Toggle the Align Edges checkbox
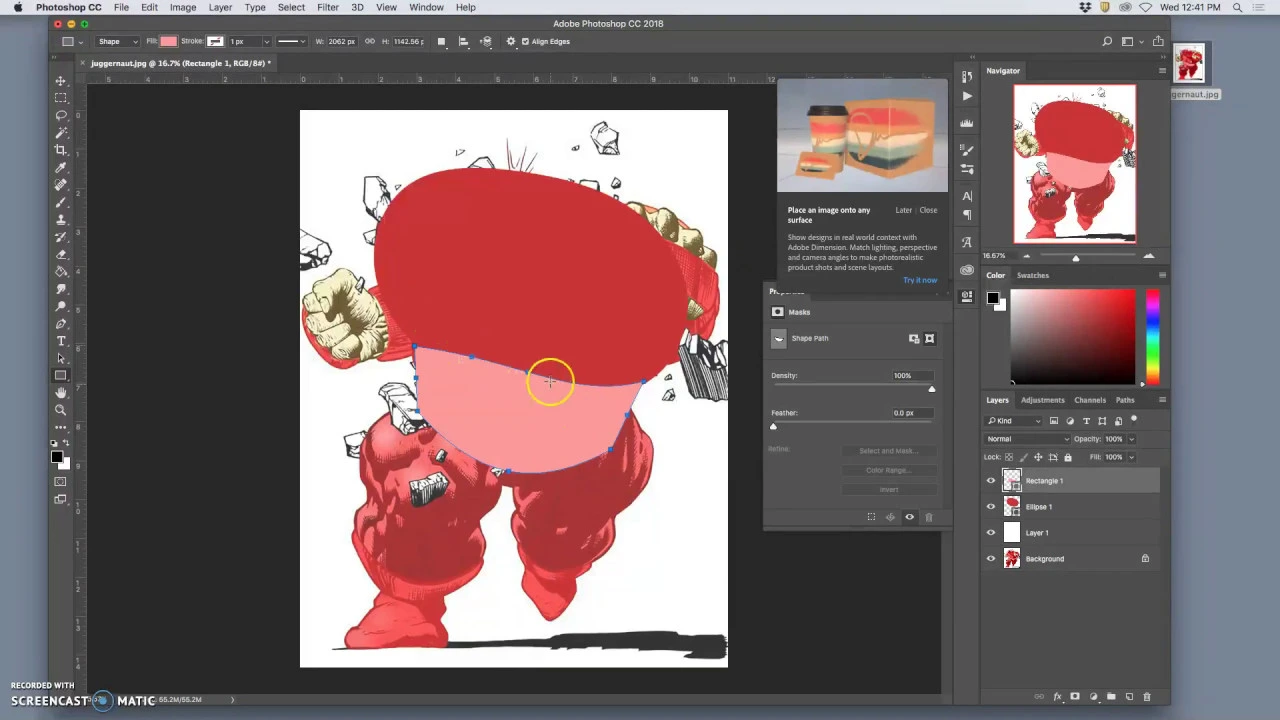 [526, 42]
